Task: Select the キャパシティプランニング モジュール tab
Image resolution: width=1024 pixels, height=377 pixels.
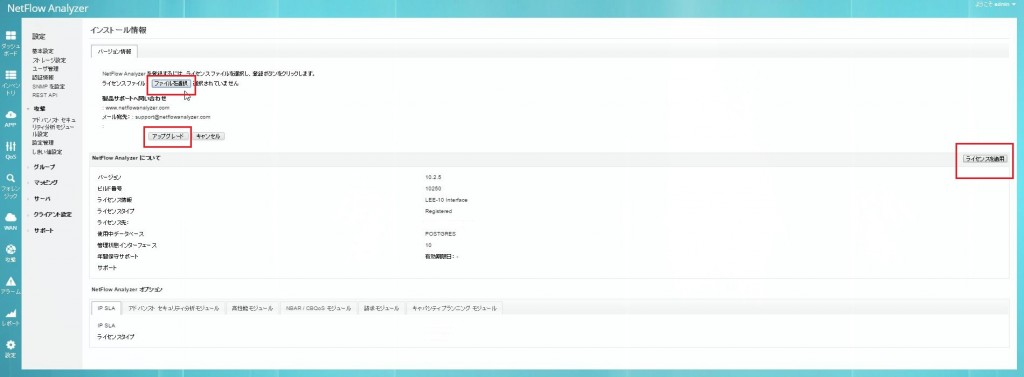Action: (454, 308)
